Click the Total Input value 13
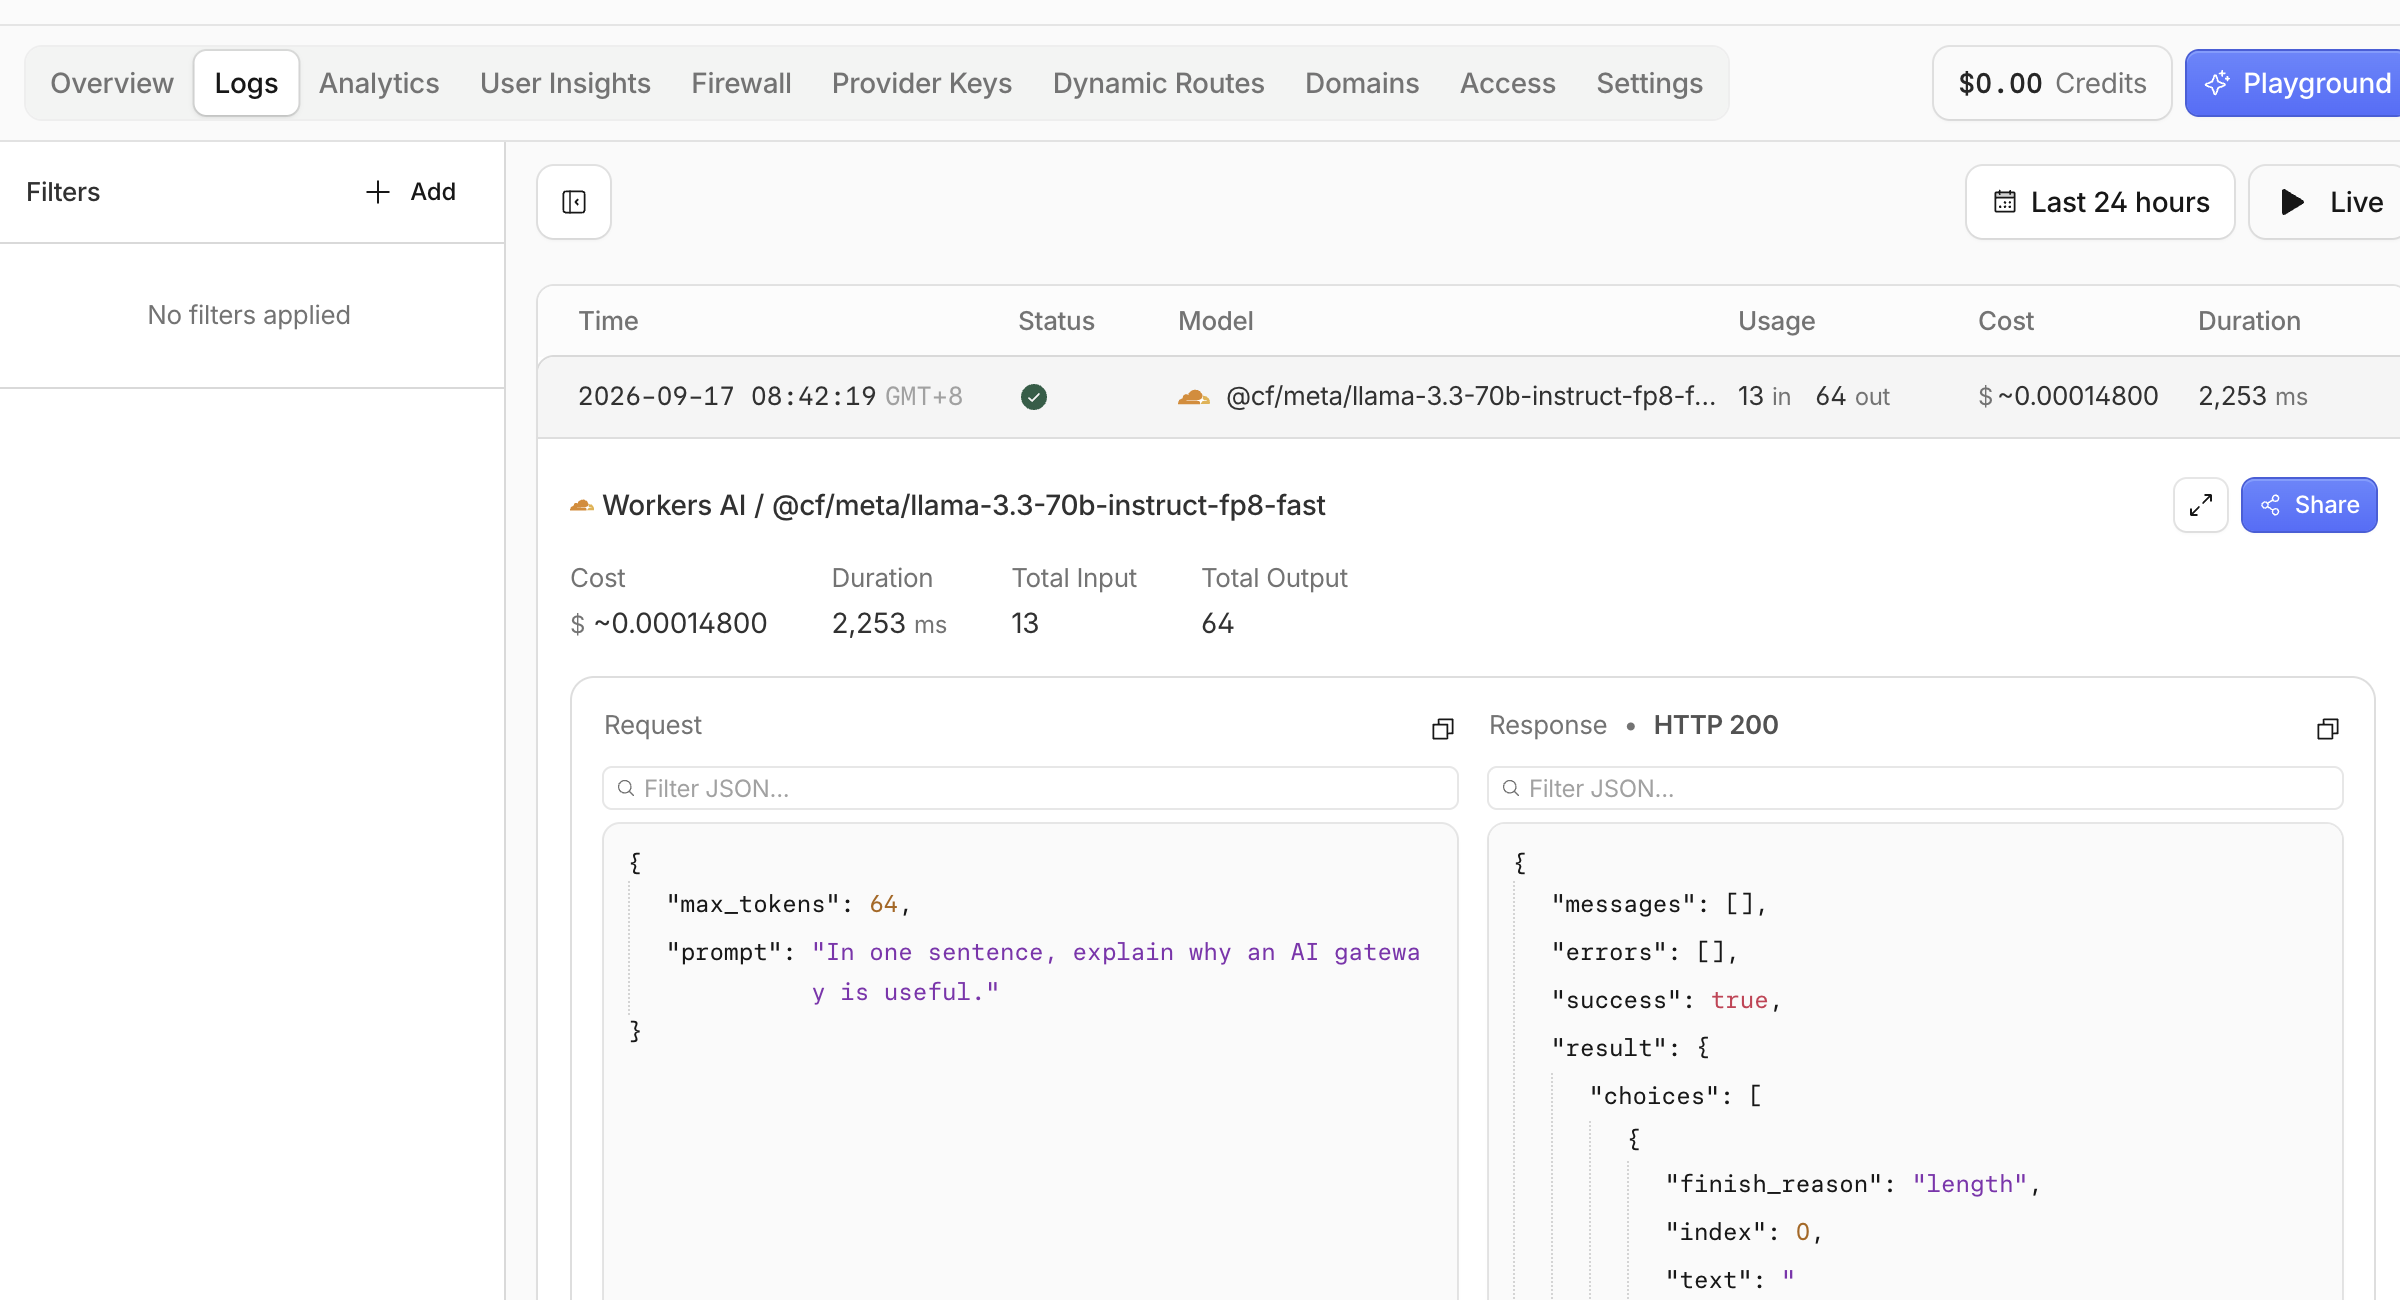 tap(1025, 623)
